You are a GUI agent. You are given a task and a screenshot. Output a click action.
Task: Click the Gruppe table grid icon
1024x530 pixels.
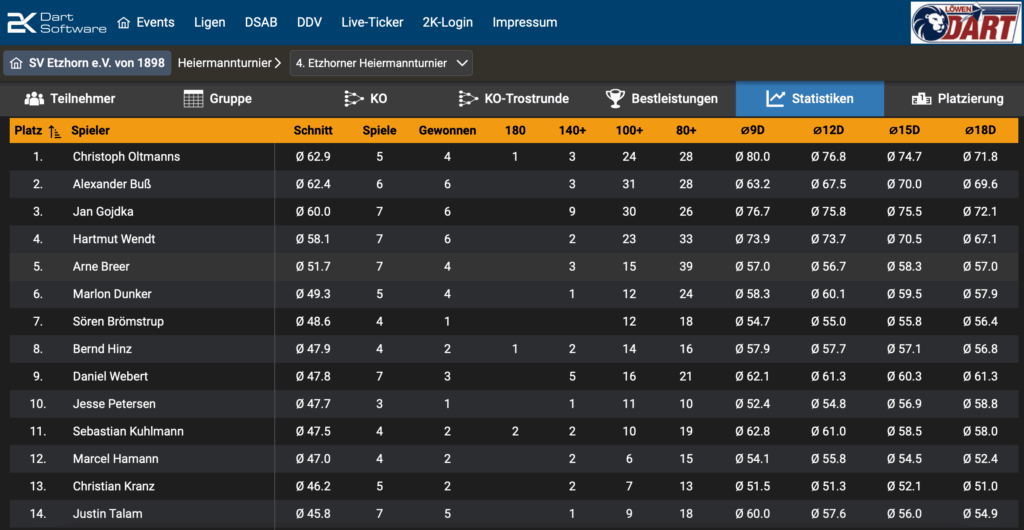[x=194, y=99]
